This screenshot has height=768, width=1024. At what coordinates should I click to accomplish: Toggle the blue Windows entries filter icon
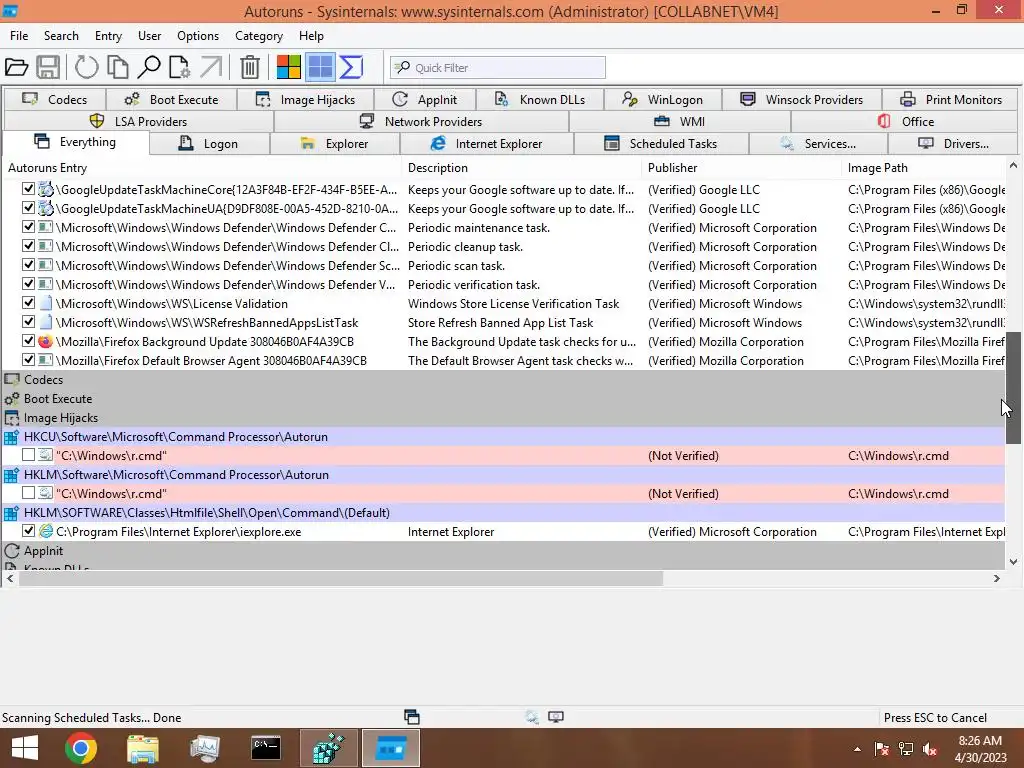(x=320, y=67)
